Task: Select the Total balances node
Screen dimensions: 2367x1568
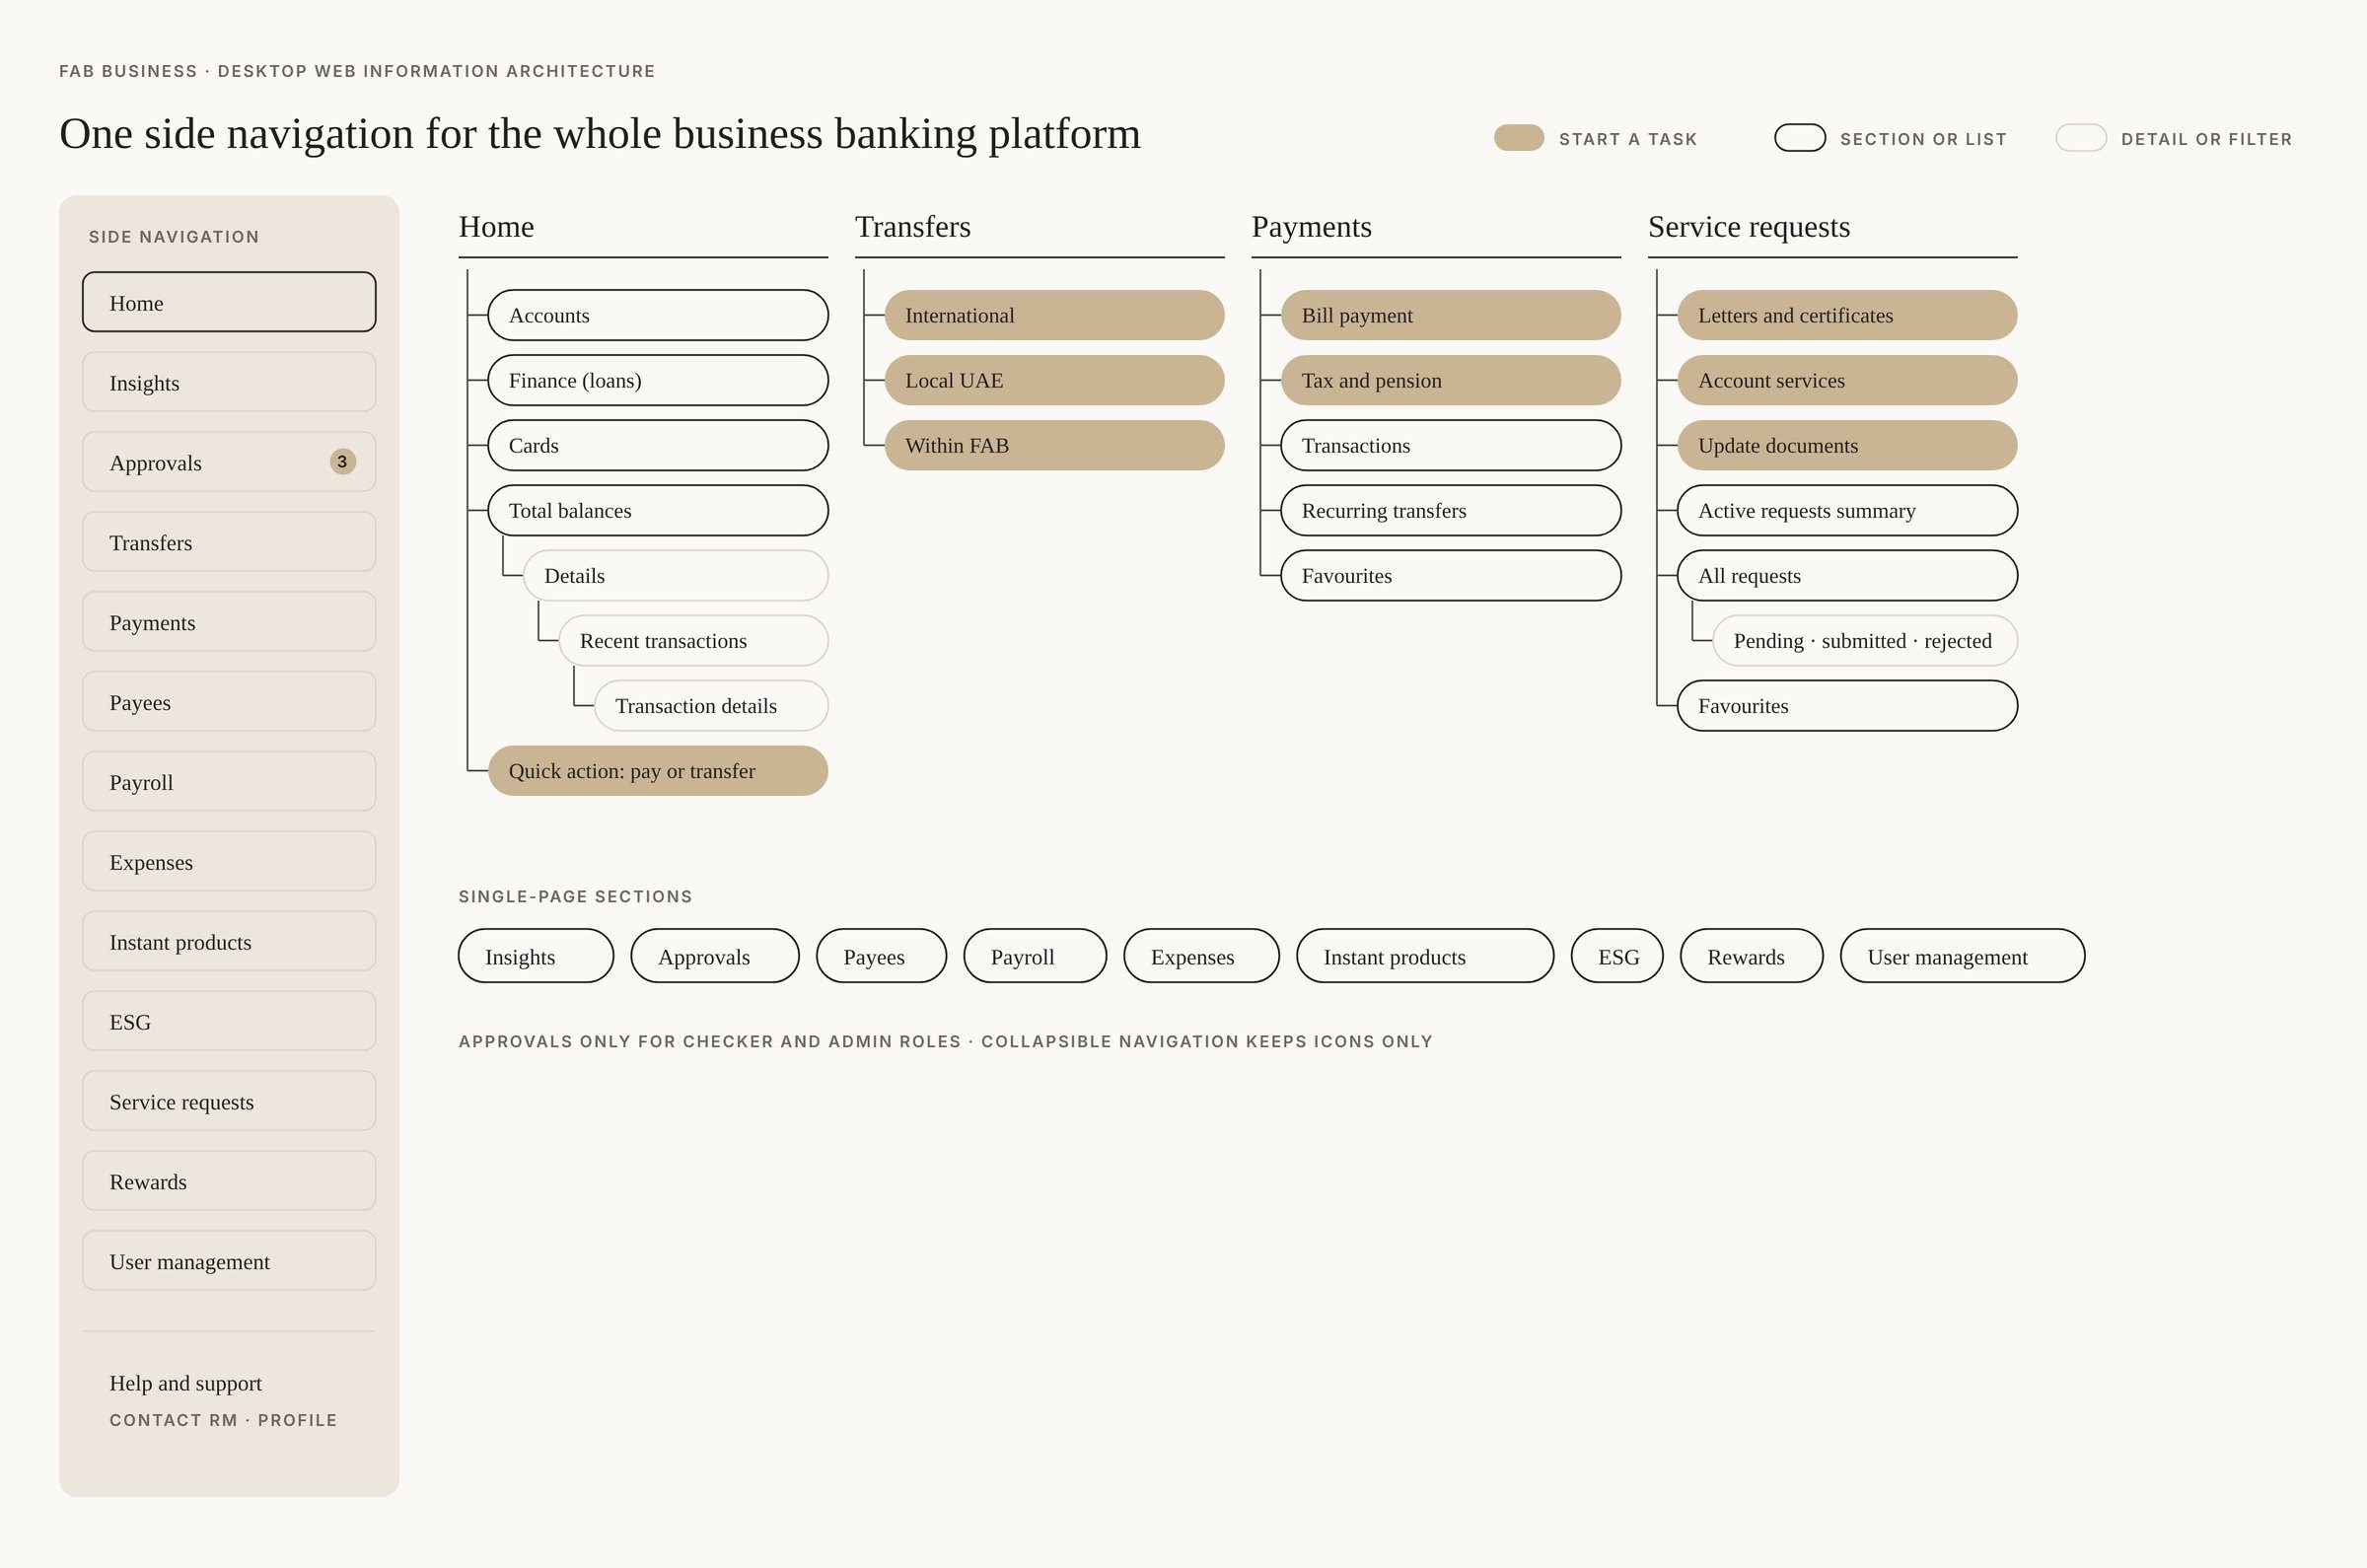Action: click(658, 510)
